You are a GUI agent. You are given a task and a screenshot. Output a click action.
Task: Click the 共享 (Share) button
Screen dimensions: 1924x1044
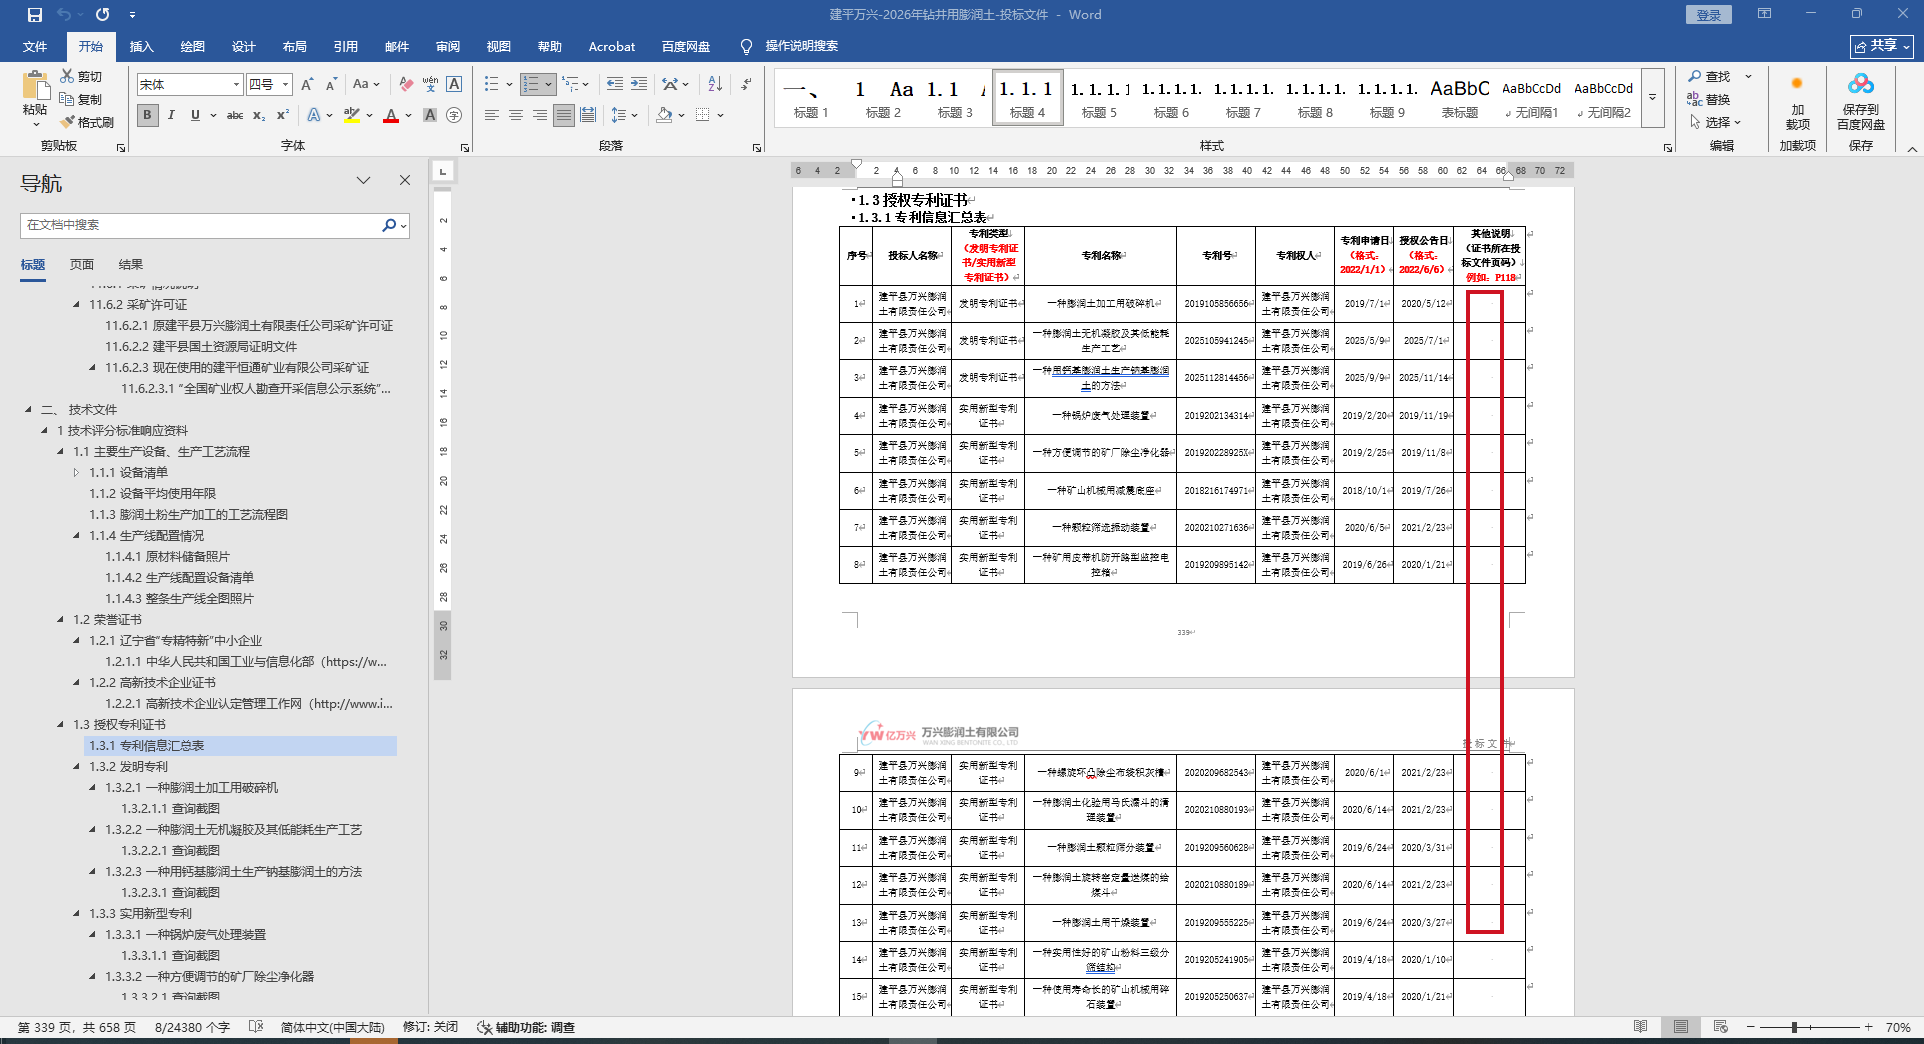[x=1882, y=46]
